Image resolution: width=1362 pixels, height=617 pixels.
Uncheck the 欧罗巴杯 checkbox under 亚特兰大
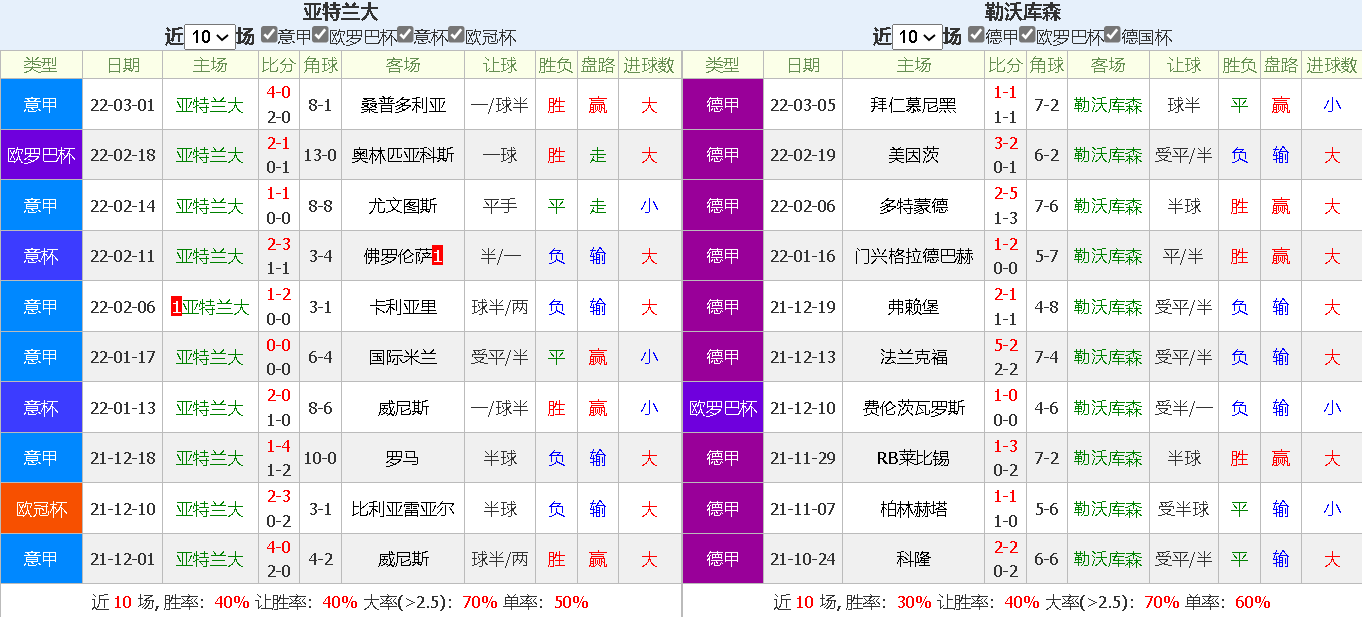320,34
